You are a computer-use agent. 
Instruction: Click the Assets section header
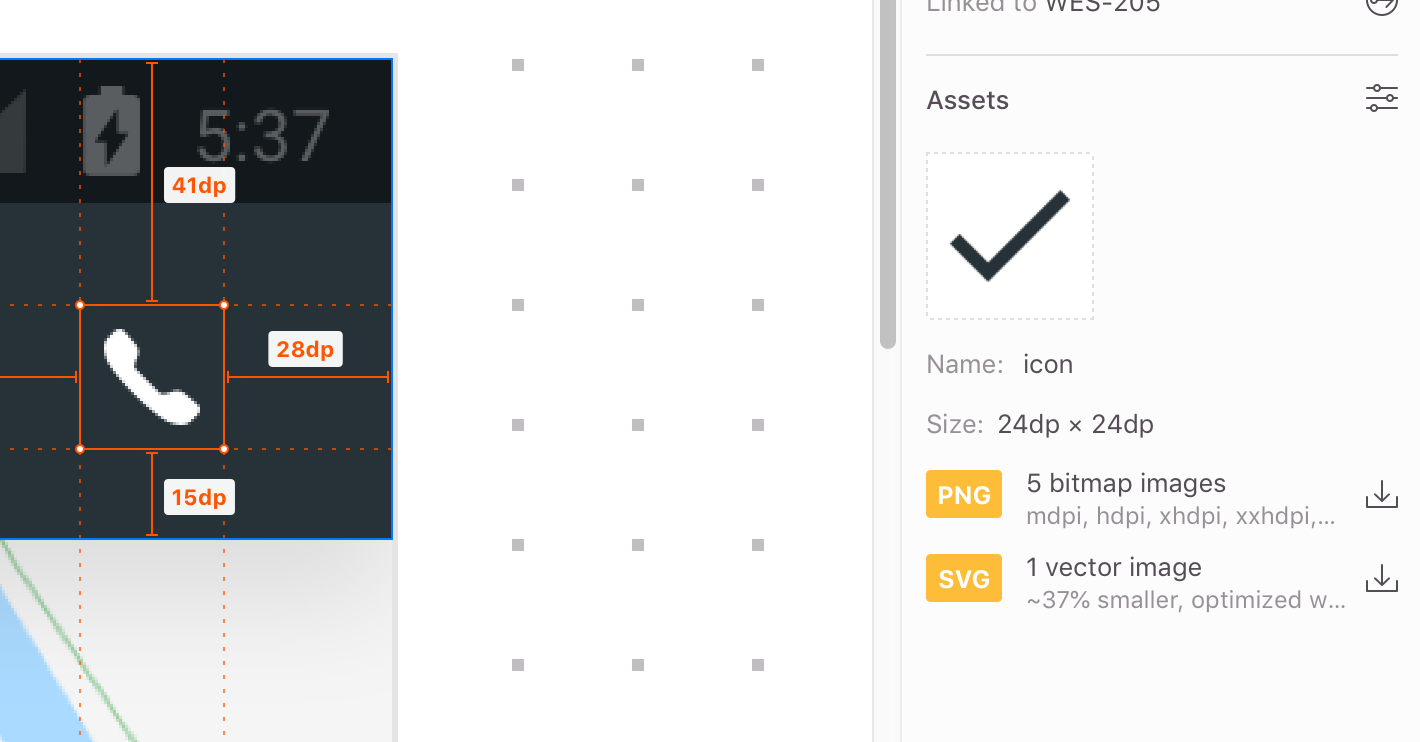[x=966, y=99]
